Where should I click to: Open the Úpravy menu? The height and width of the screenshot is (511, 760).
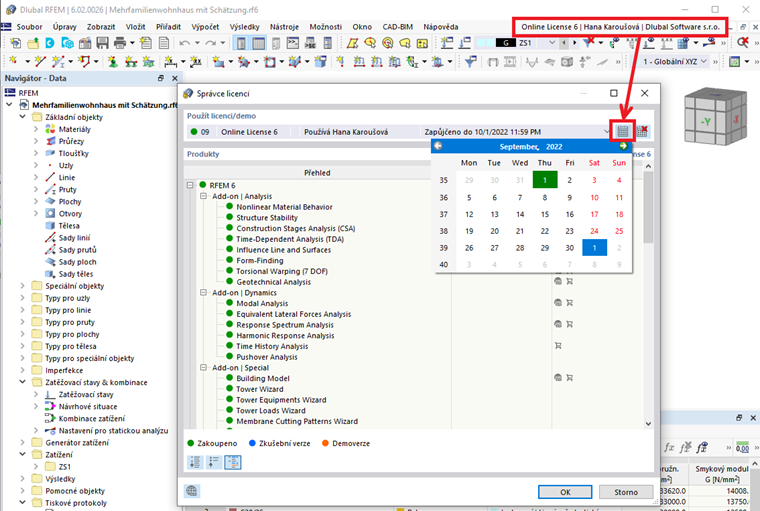(64, 27)
